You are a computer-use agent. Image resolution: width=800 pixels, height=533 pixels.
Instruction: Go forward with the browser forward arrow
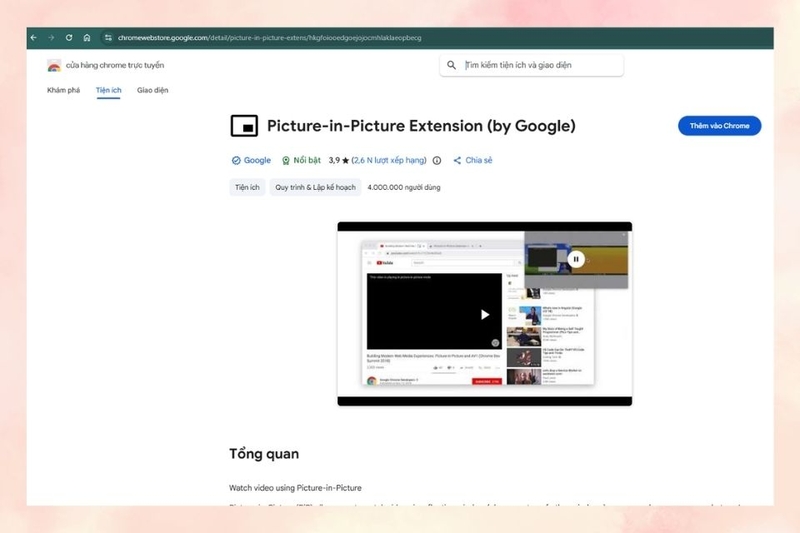coord(51,38)
